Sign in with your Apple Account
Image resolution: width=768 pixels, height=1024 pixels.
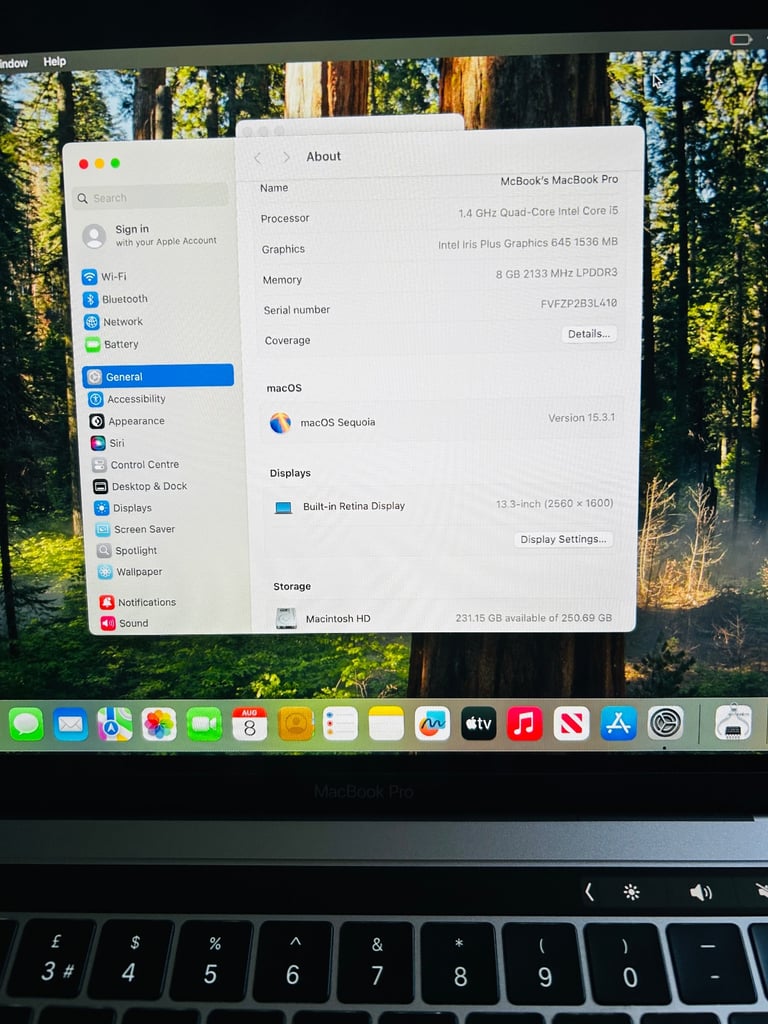[x=150, y=235]
